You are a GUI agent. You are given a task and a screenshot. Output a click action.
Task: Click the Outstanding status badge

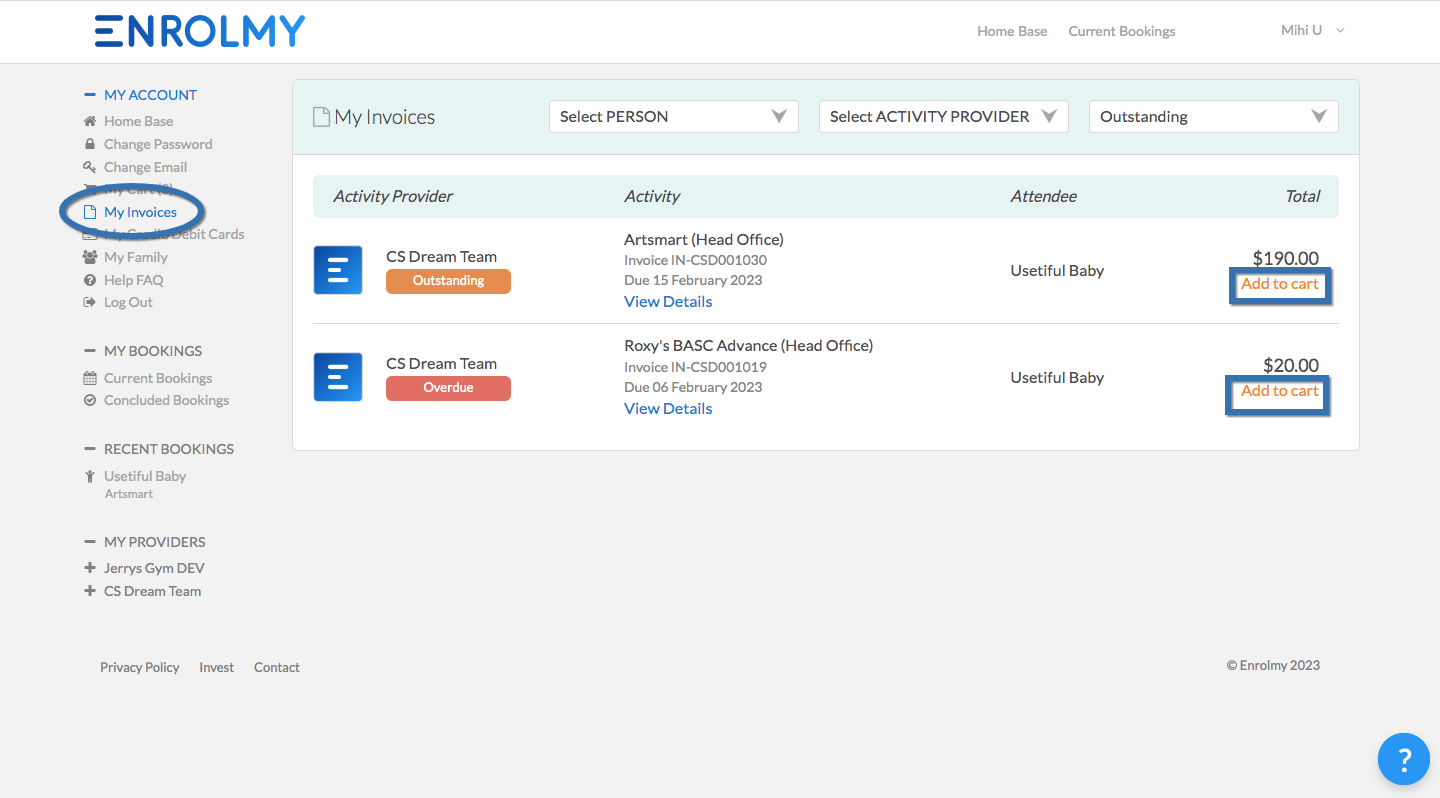(x=448, y=281)
